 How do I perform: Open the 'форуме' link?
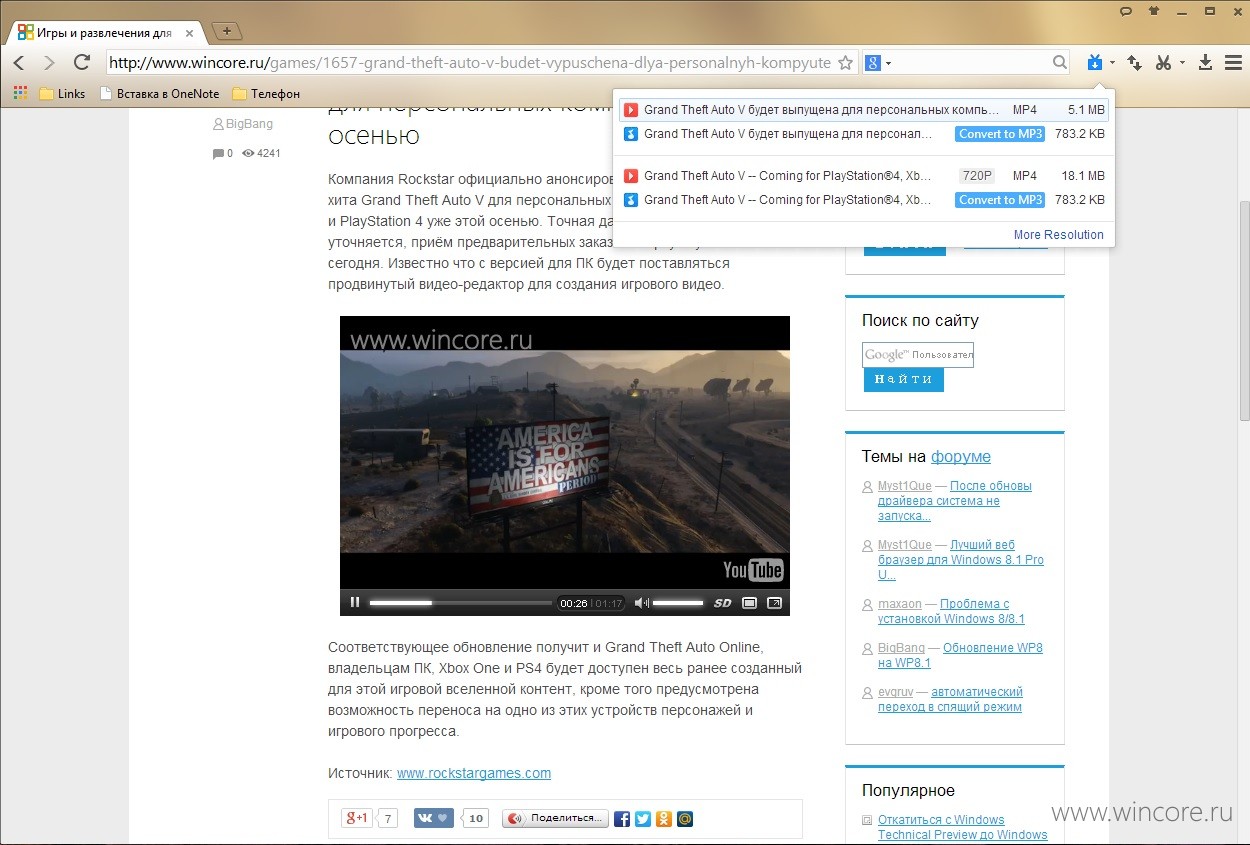click(x=961, y=456)
